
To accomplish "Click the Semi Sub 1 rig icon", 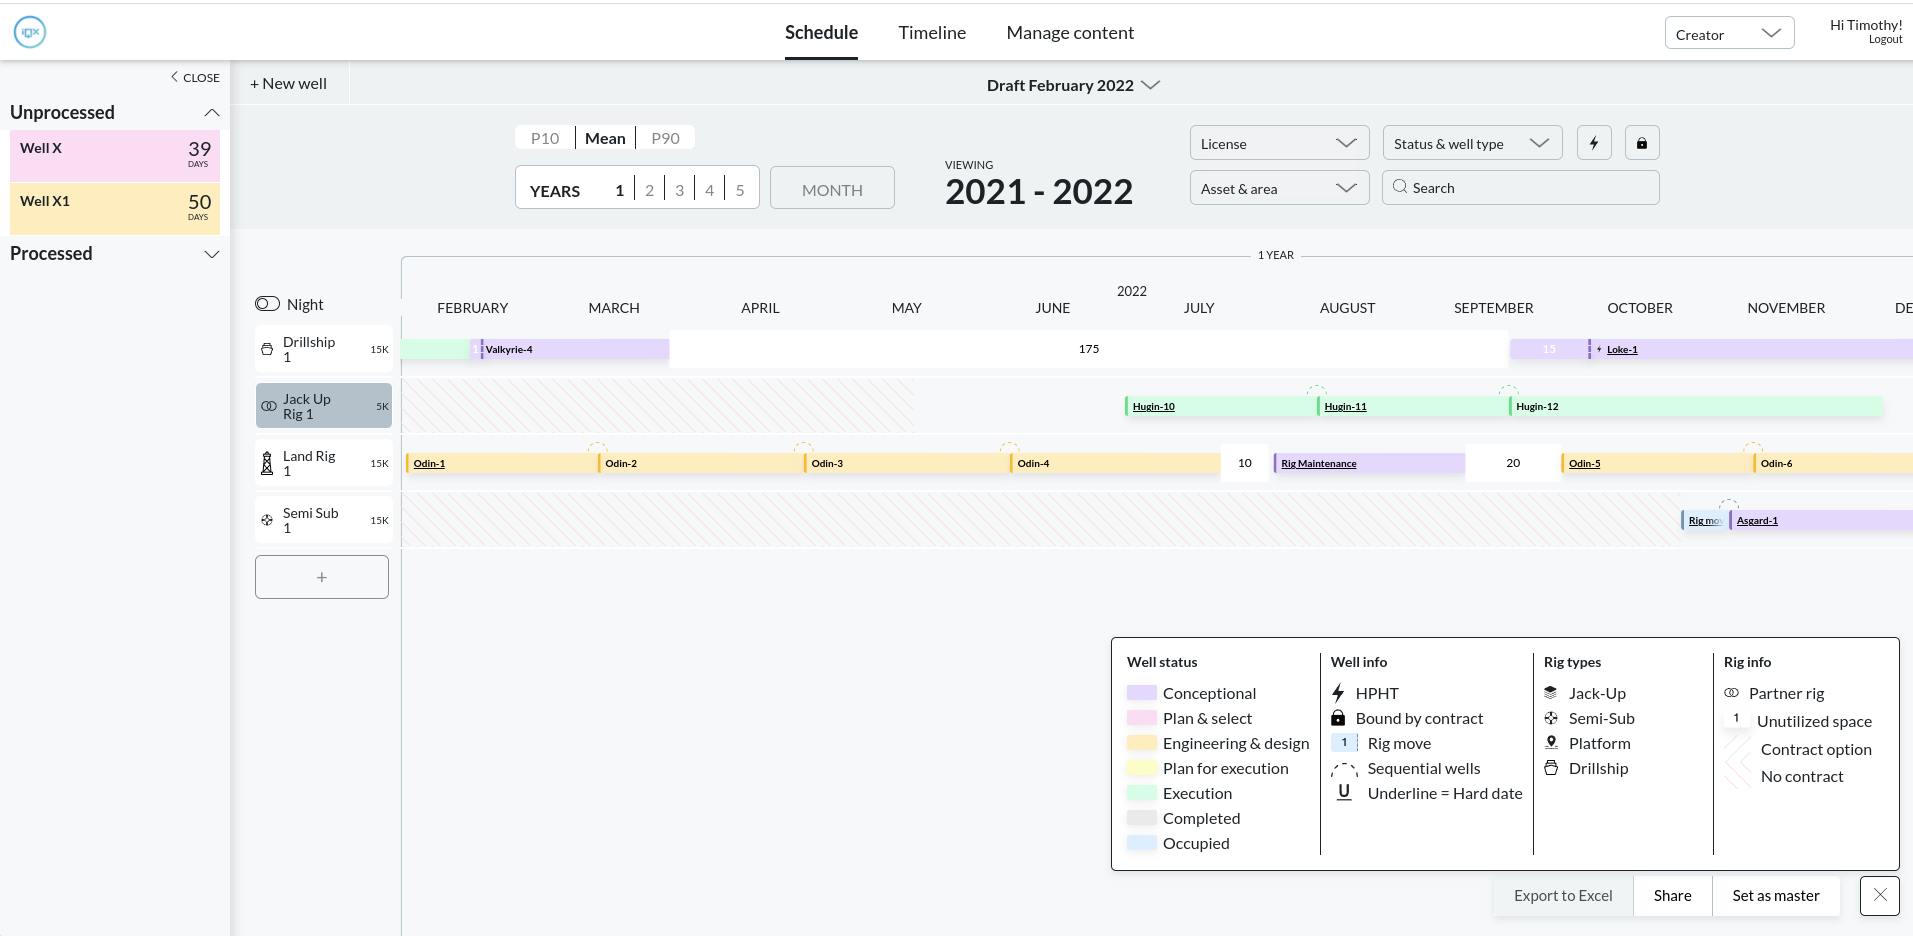I will click(267, 520).
